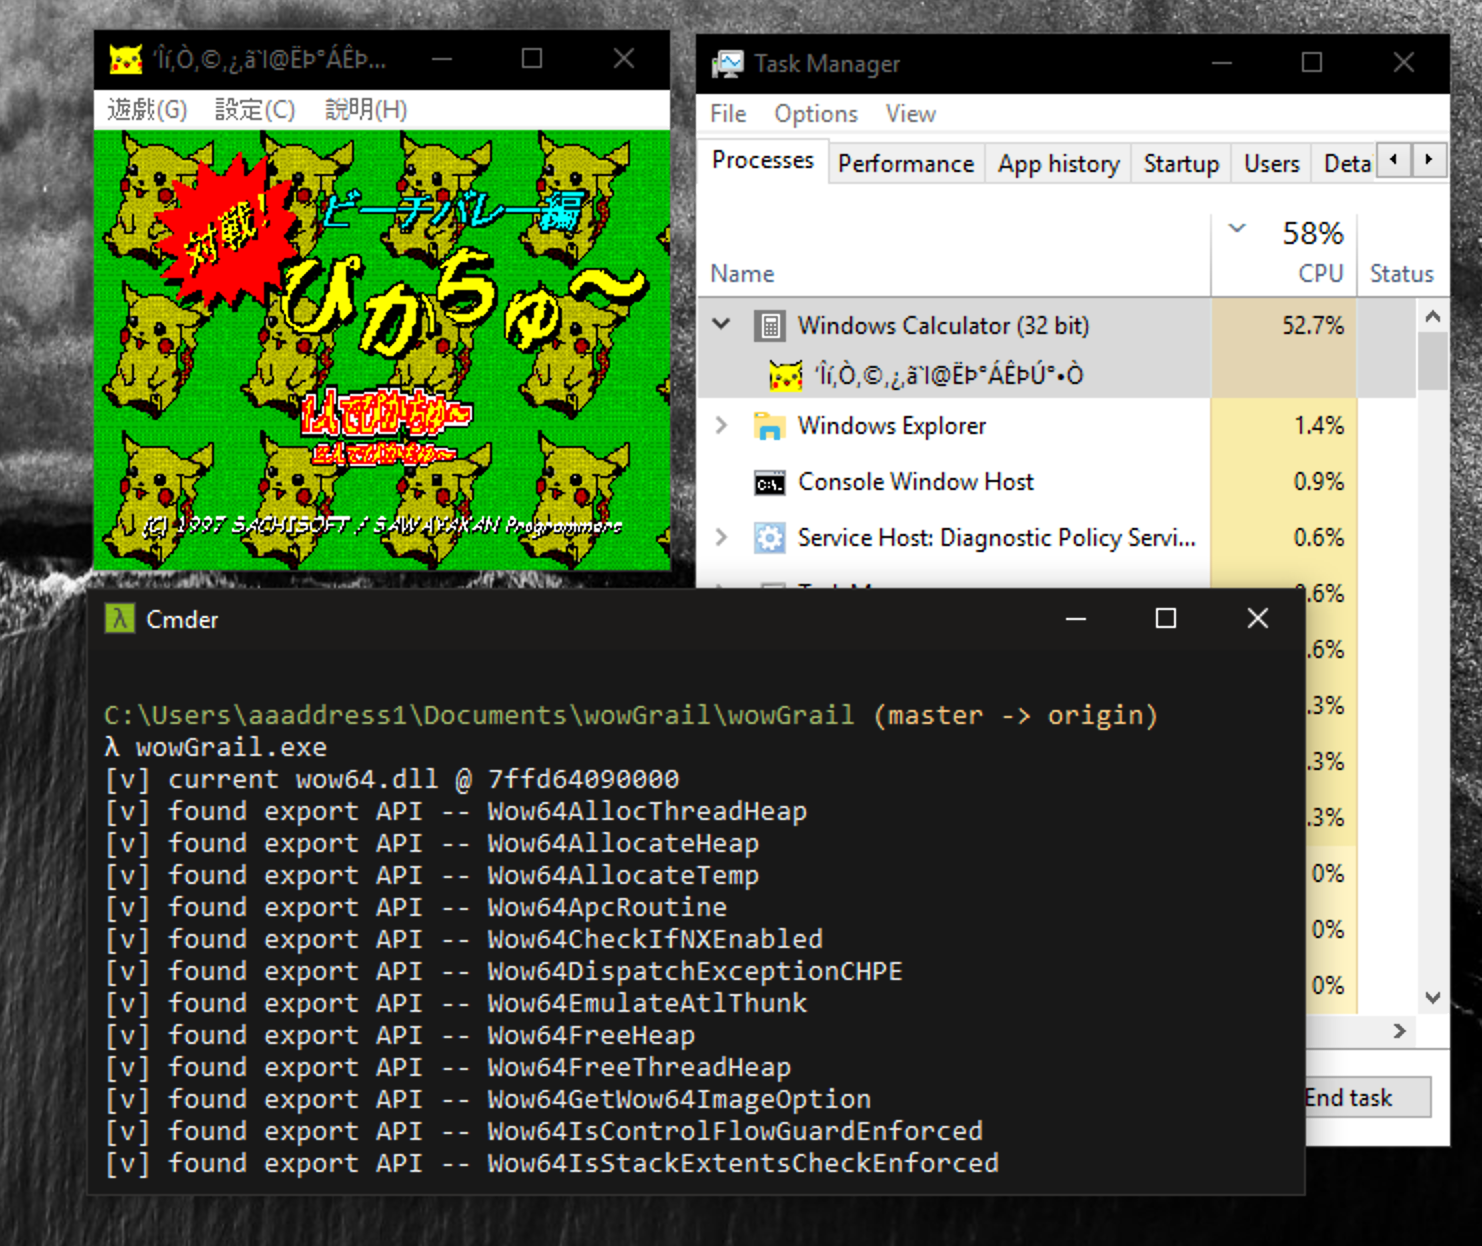Viewport: 1482px width, 1246px height.
Task: Click the Pikachu icon in Task Manager child row
Action: 785,375
